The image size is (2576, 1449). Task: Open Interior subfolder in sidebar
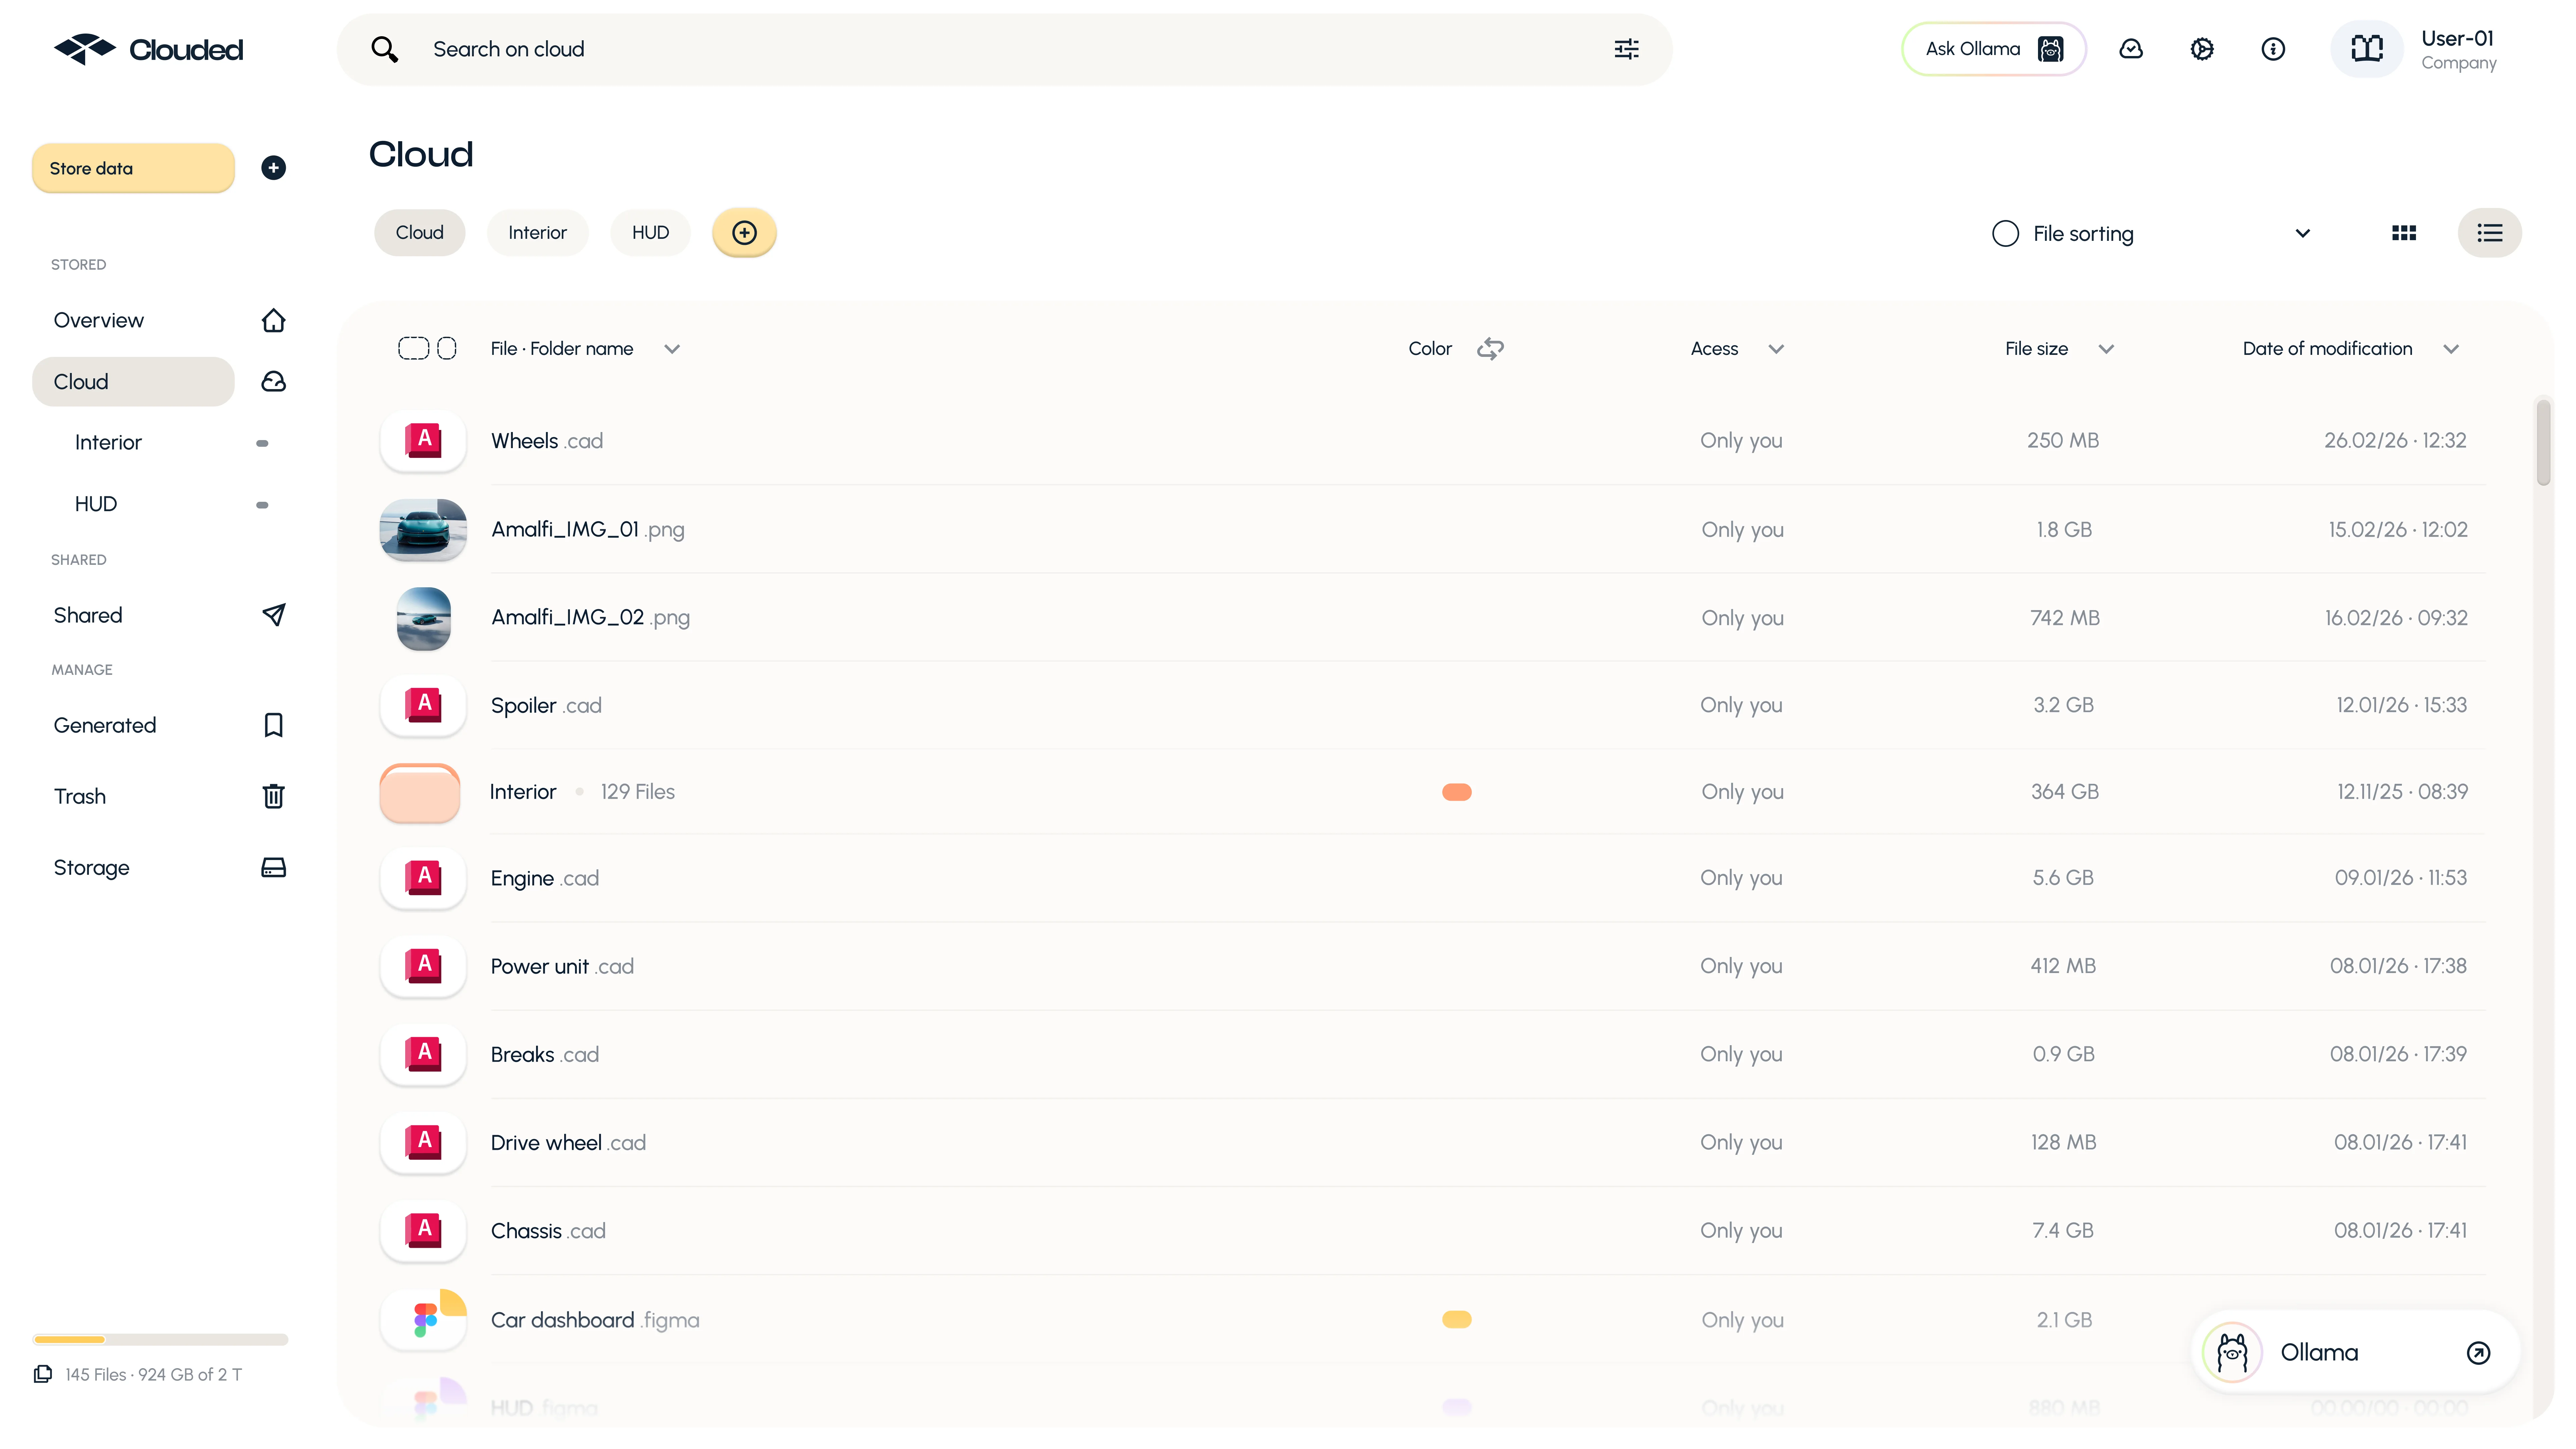point(108,443)
